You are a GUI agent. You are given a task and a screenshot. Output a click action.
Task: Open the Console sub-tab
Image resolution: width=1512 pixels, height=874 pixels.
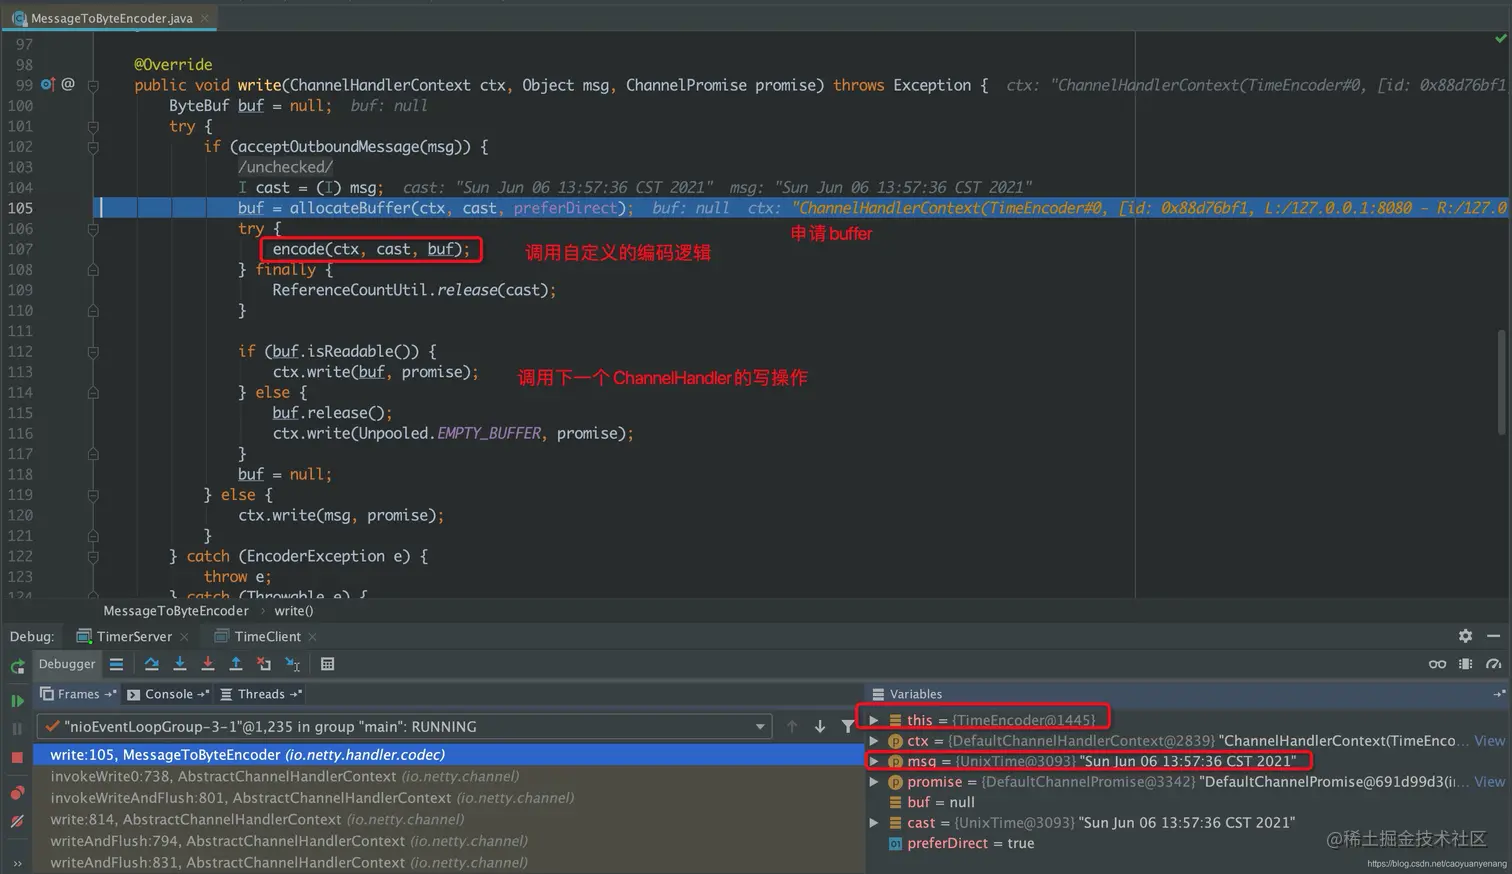pyautogui.click(x=168, y=694)
